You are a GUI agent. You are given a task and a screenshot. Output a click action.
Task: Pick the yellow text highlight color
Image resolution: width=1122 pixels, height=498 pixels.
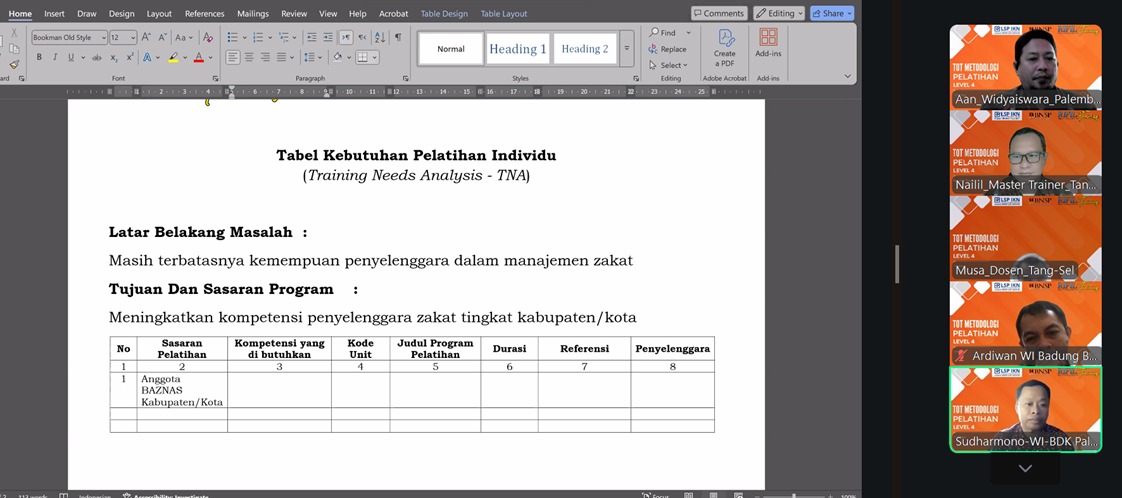tap(174, 58)
